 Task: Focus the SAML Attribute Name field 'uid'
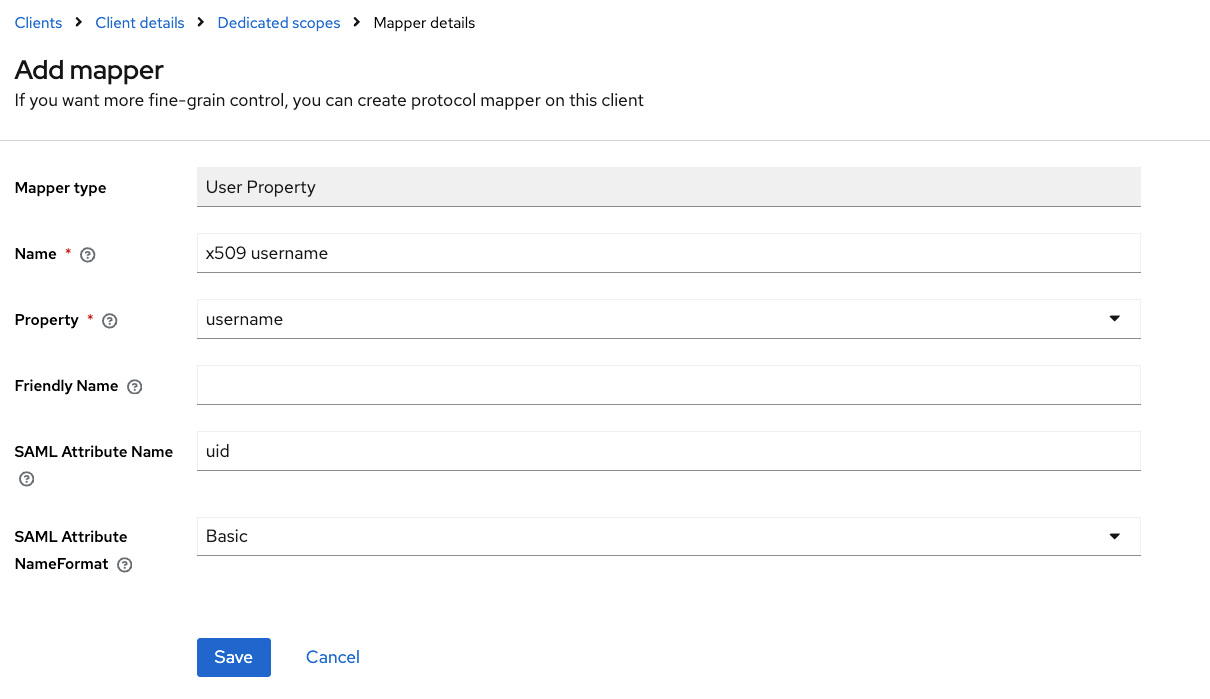point(668,451)
